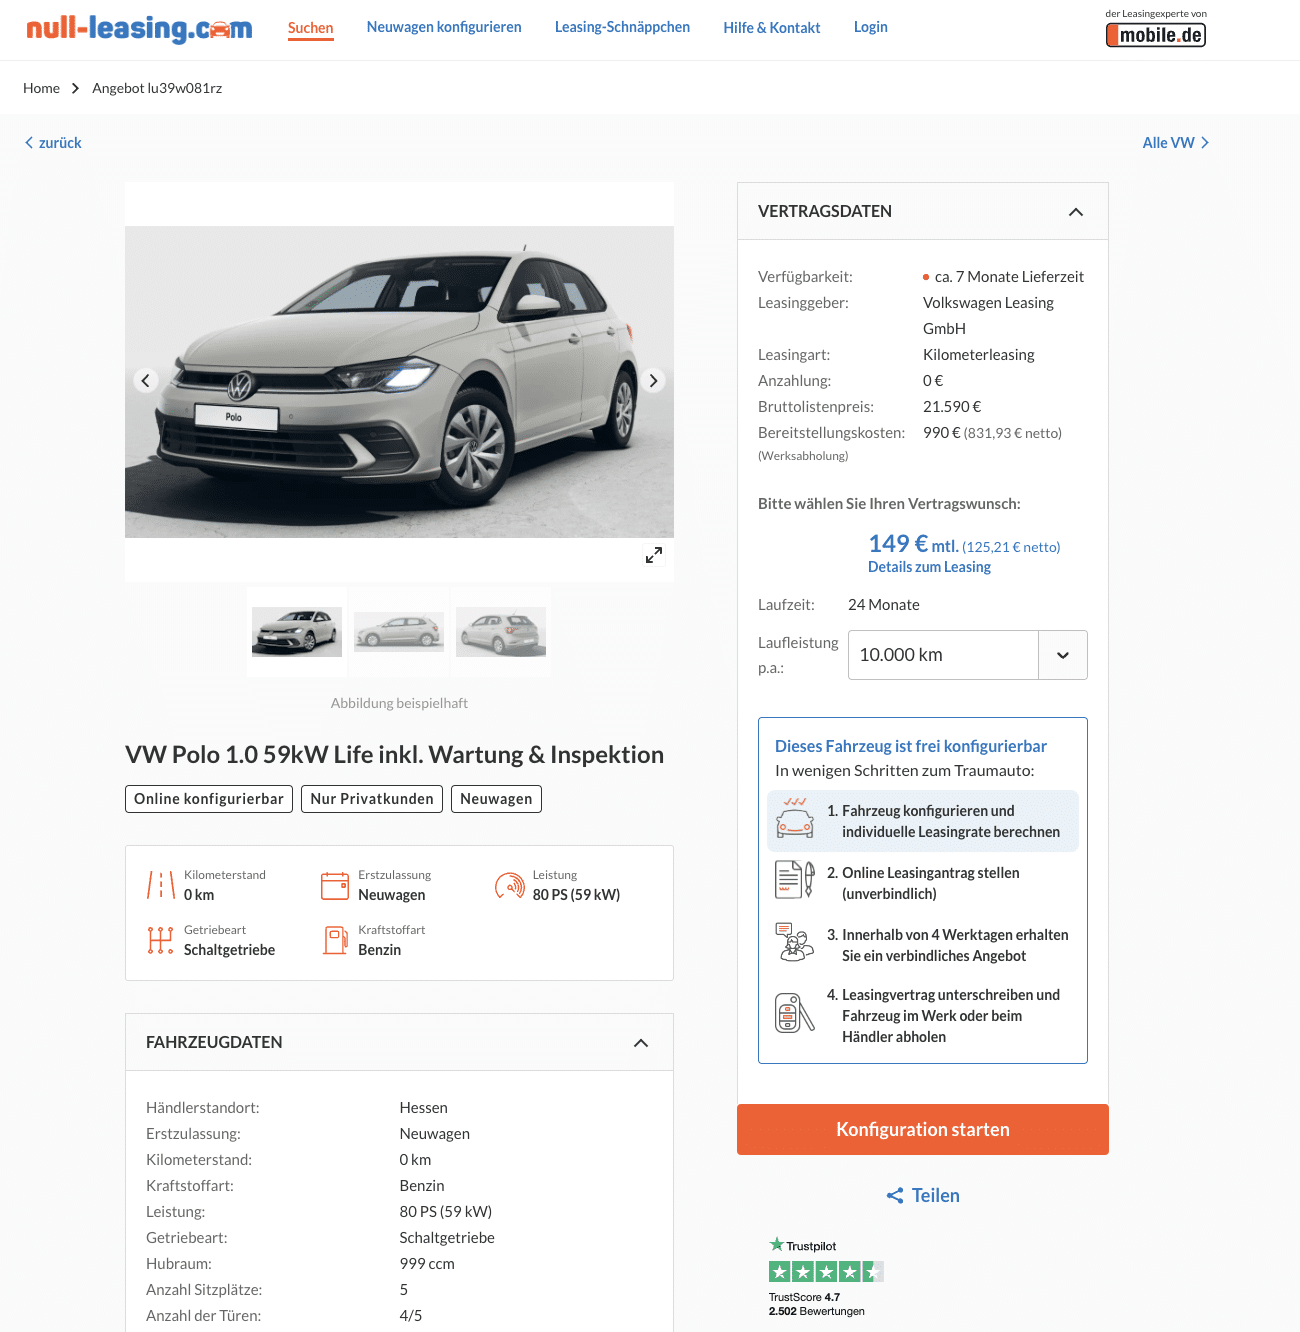Image resolution: width=1300 pixels, height=1332 pixels.
Task: Start configuration with Konfiguration starten
Action: point(923,1130)
